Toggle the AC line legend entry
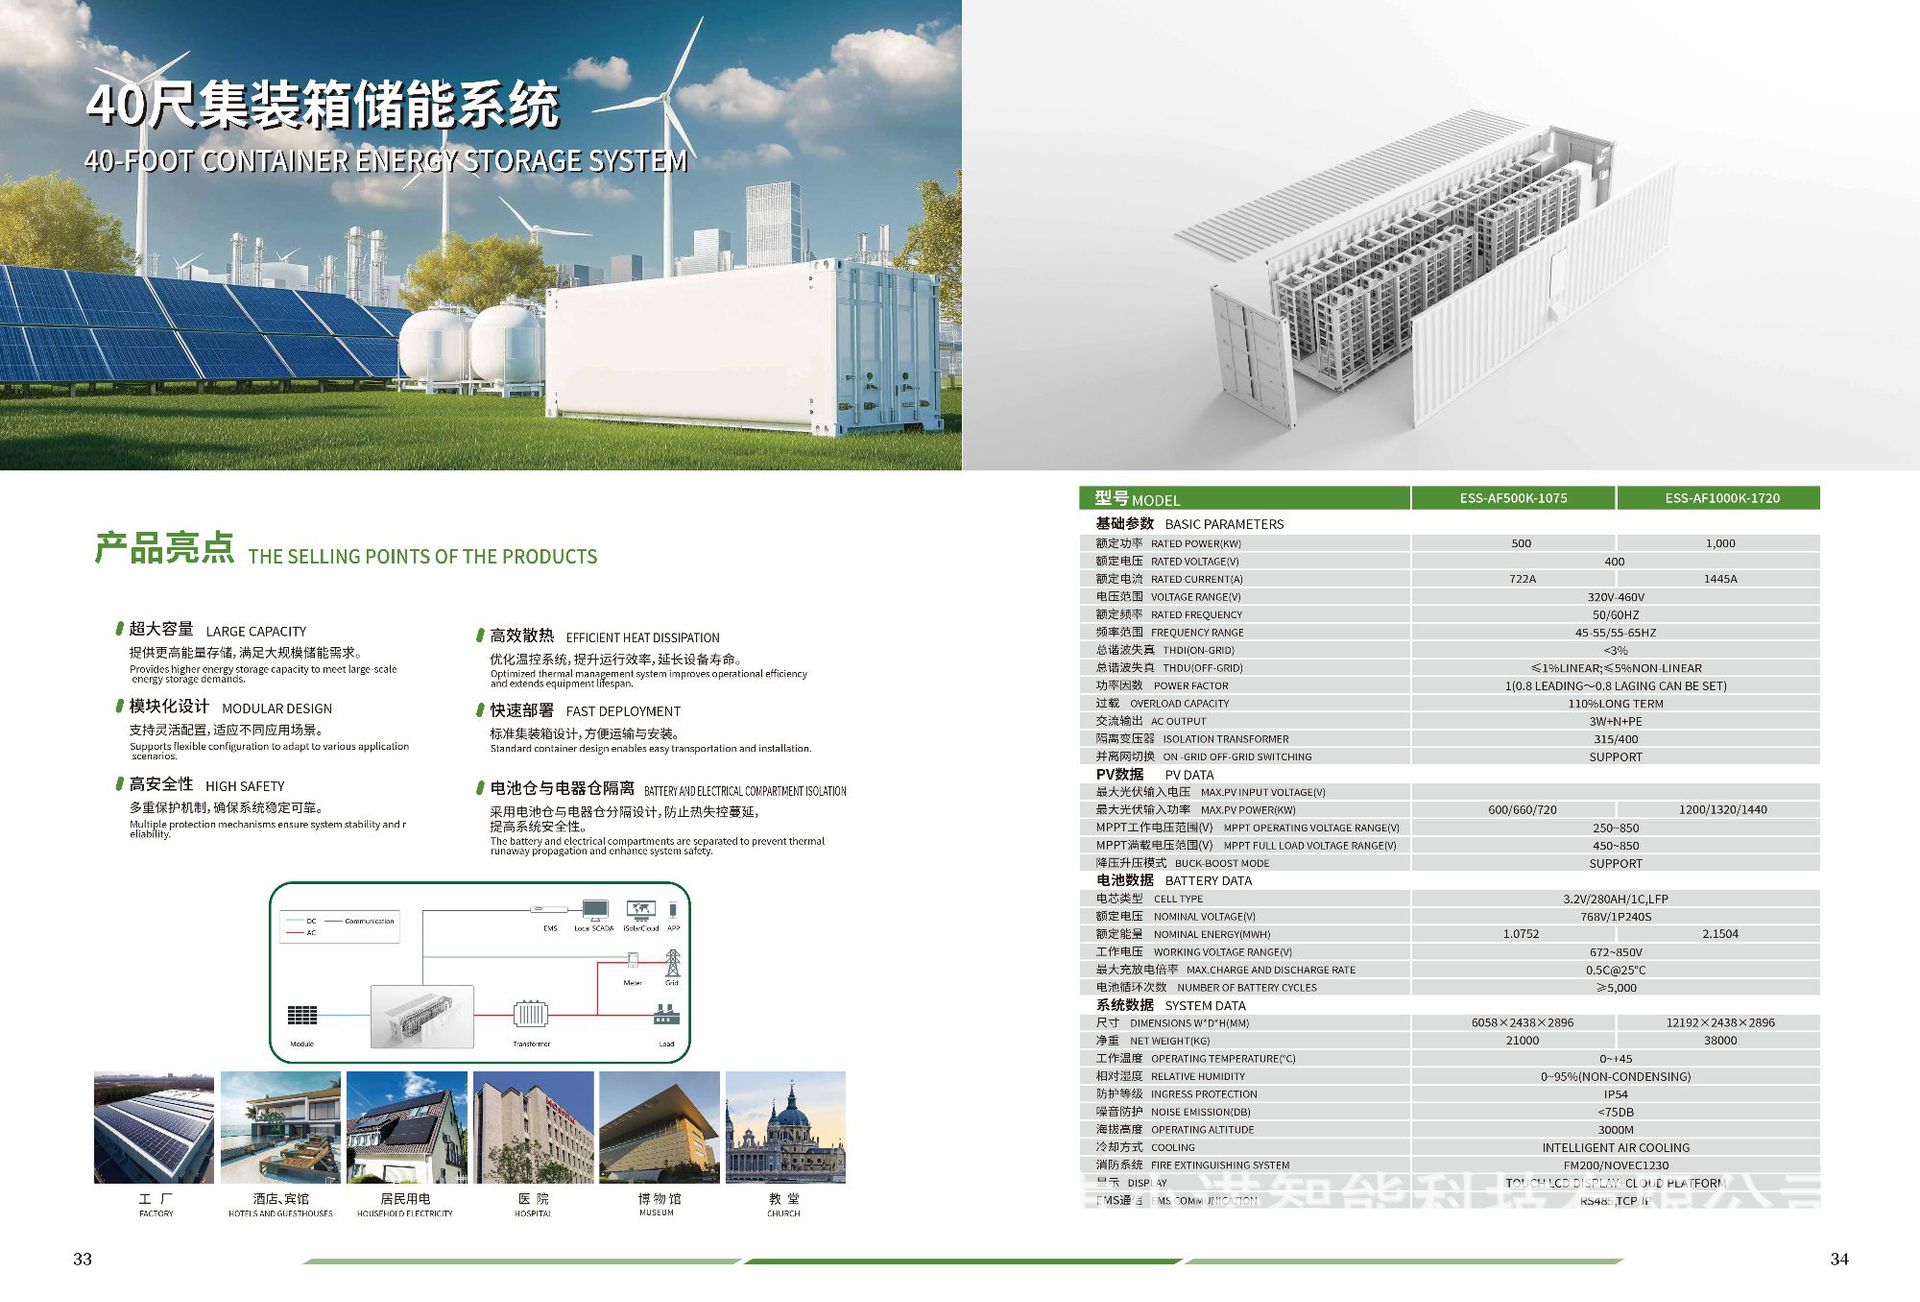This screenshot has height=1302, width=1920. (299, 933)
